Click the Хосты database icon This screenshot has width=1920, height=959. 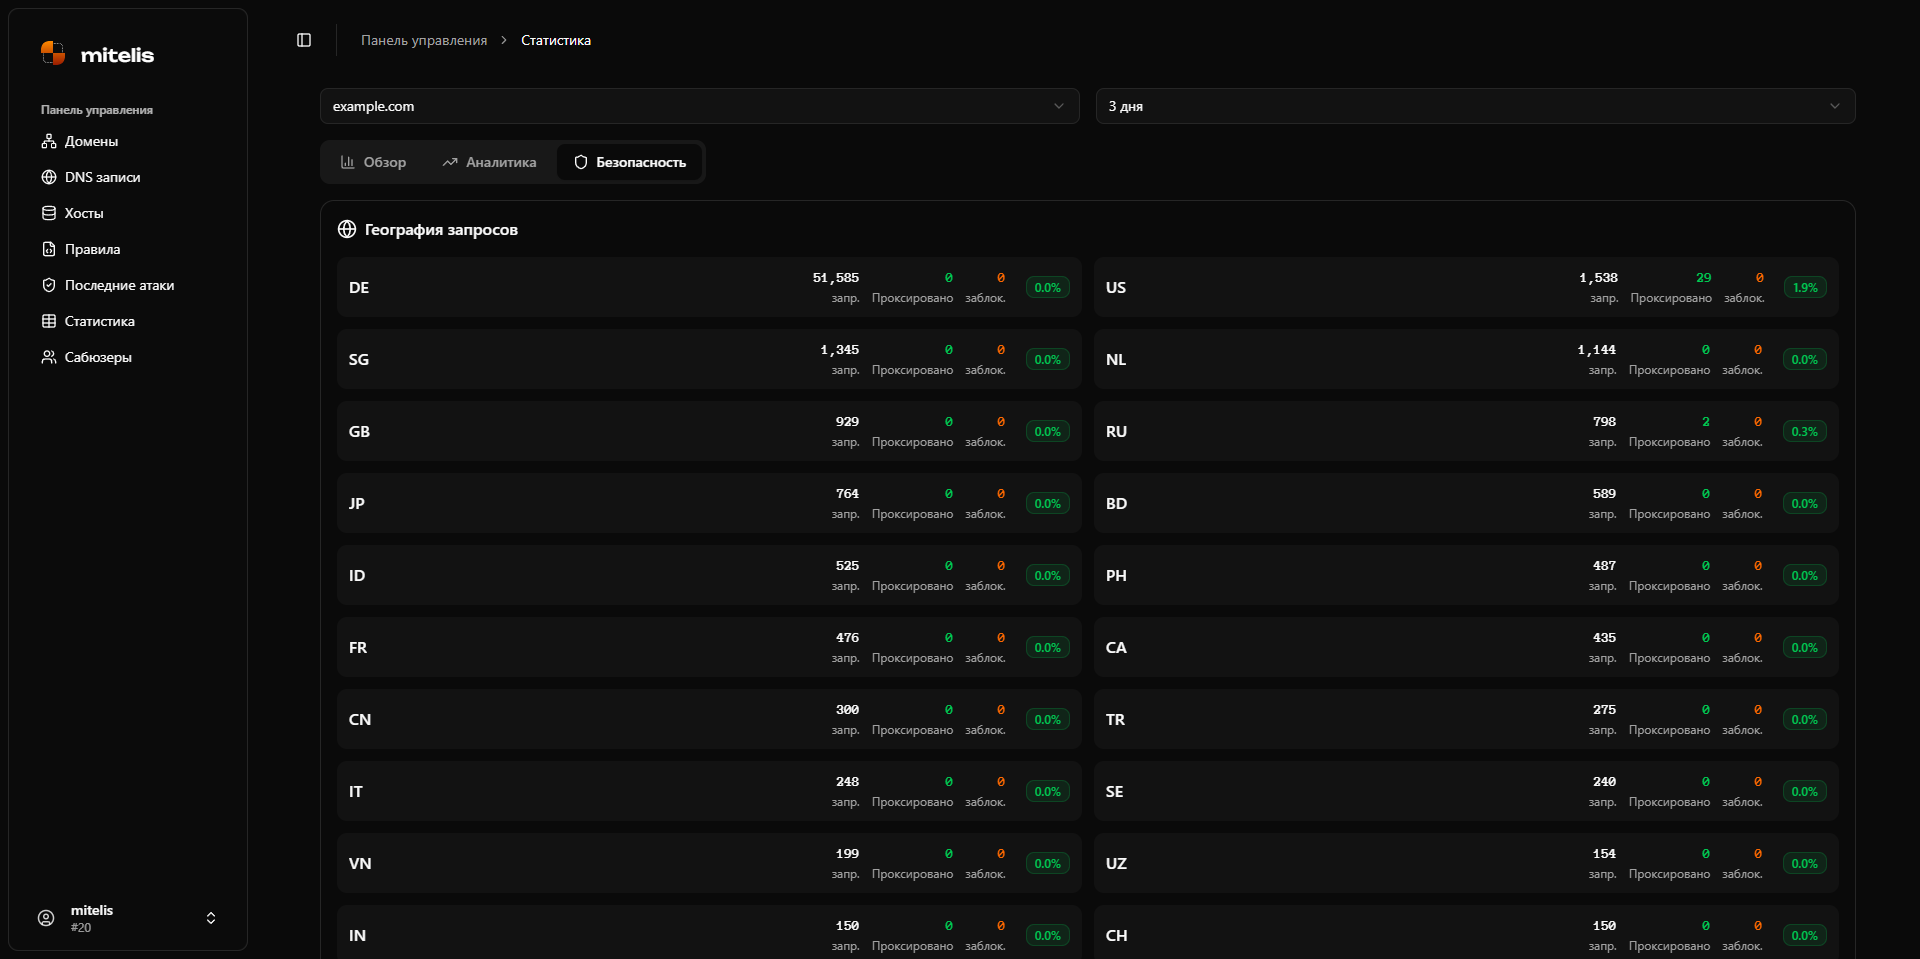pyautogui.click(x=48, y=213)
